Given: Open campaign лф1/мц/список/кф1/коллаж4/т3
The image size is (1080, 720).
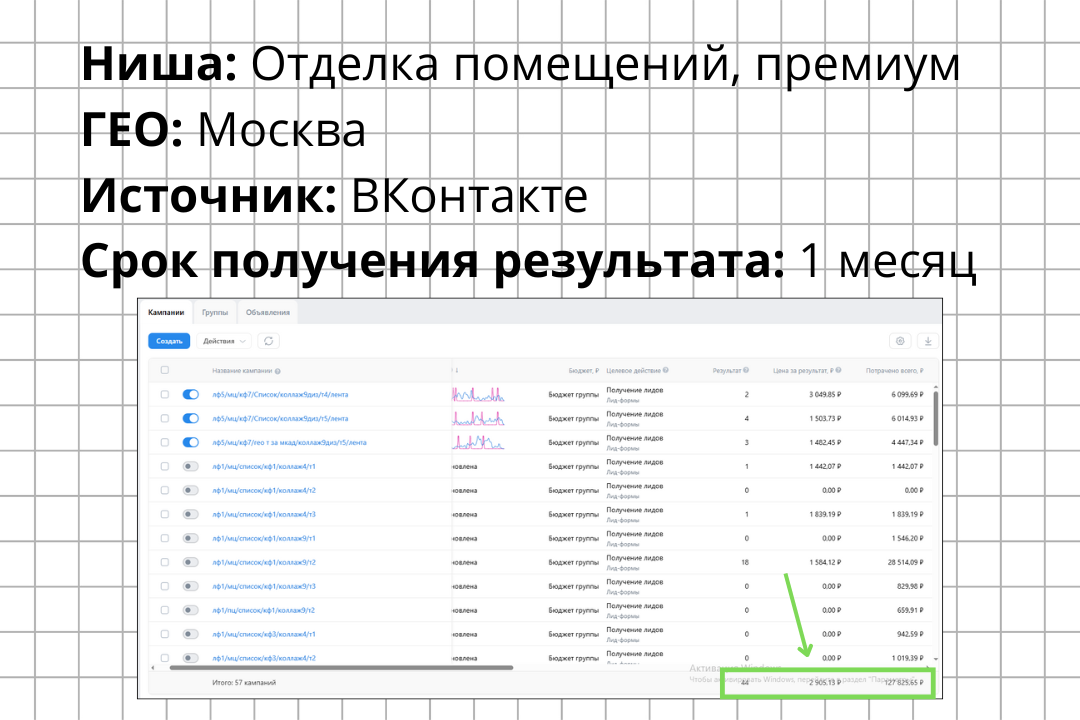Looking at the screenshot, I should [264, 515].
